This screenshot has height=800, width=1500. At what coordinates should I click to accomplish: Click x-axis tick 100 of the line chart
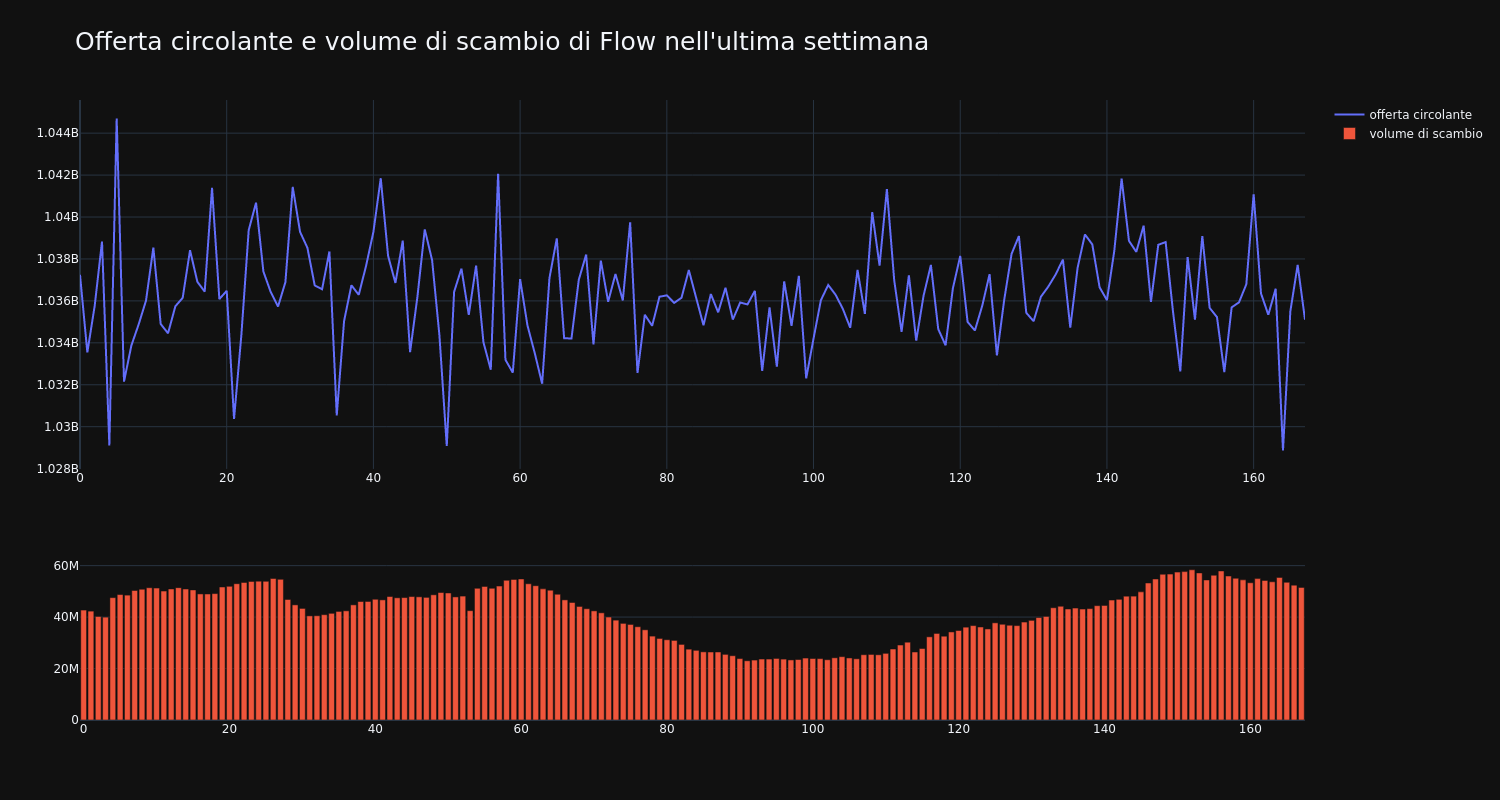[x=813, y=479]
